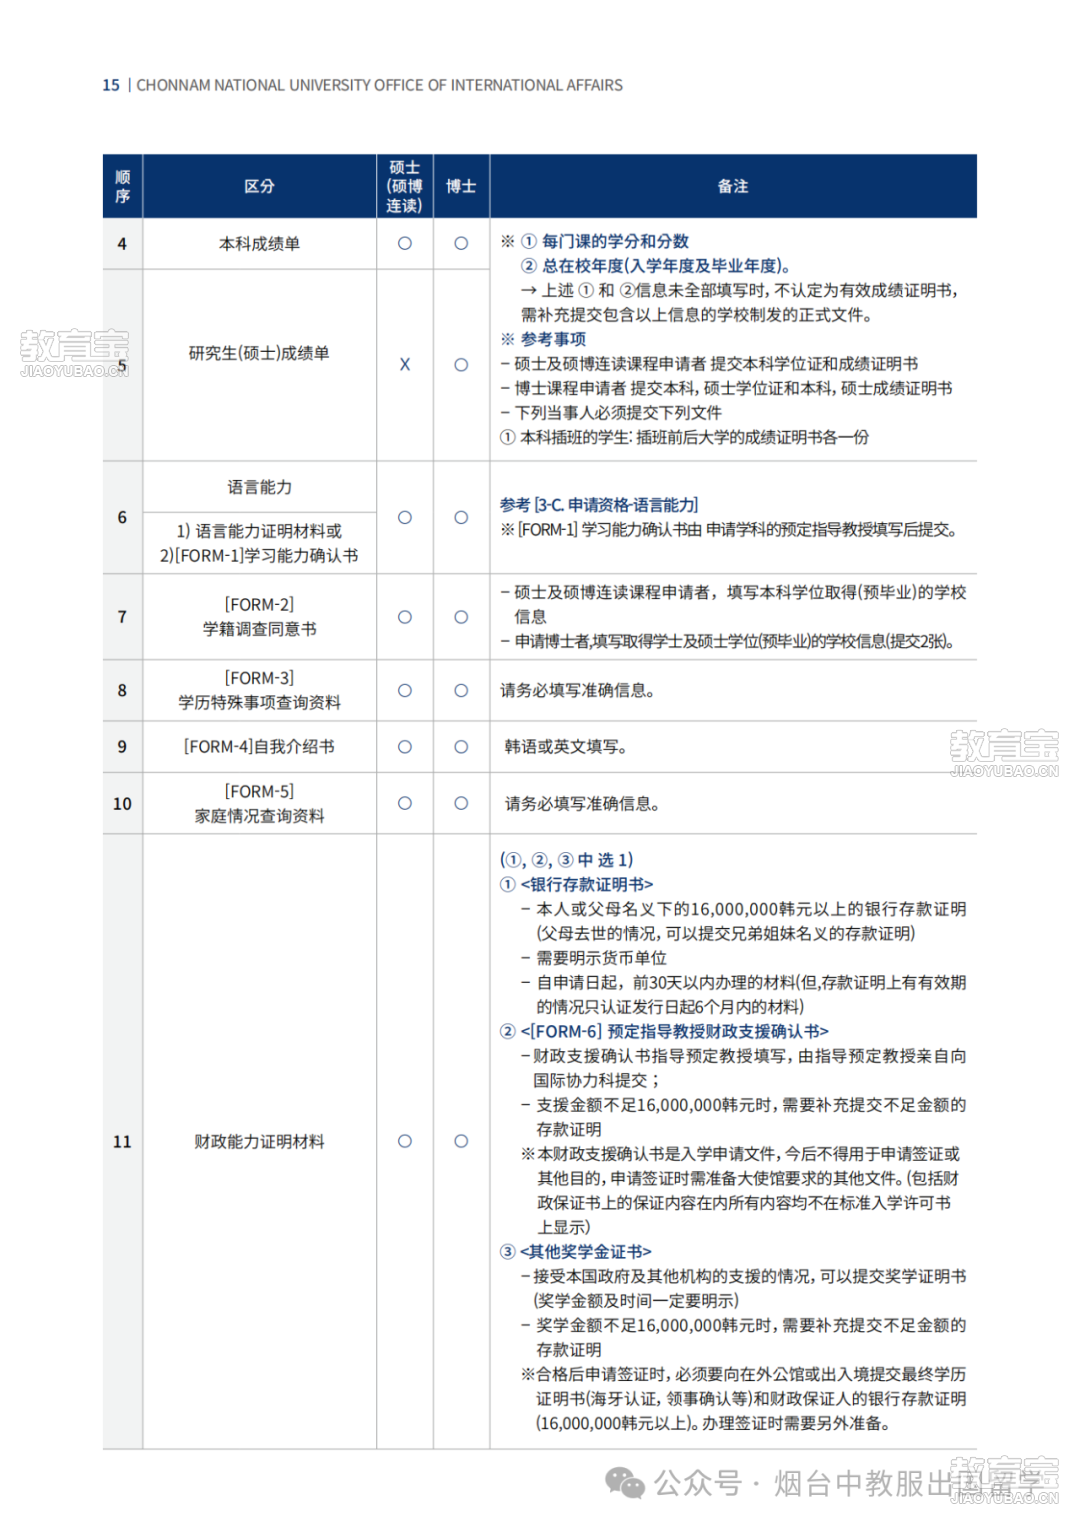Click the 硕士 circle mark for 学历特殊事项查询资料
1080x1527 pixels.
coord(405,690)
